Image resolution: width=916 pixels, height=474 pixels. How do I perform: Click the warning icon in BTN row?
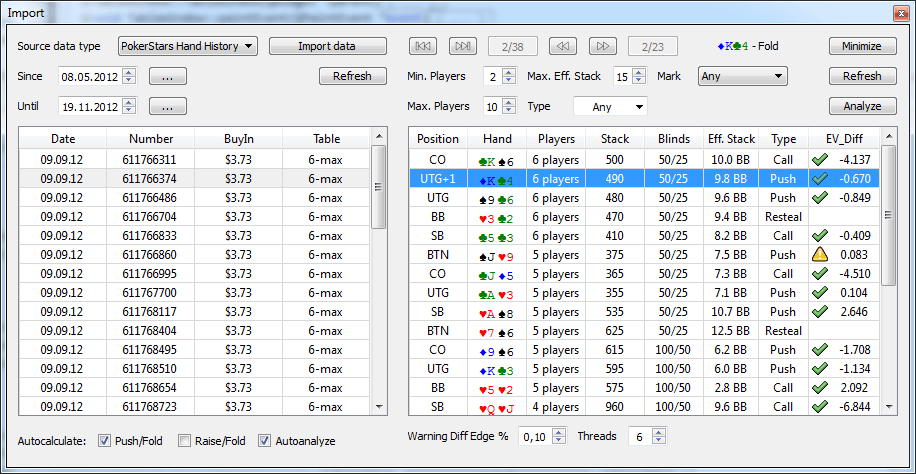tap(819, 255)
